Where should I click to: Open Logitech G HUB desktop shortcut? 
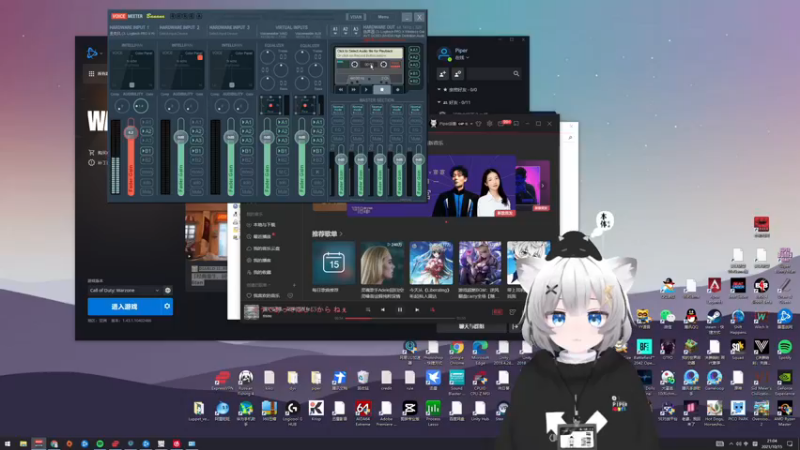292,412
